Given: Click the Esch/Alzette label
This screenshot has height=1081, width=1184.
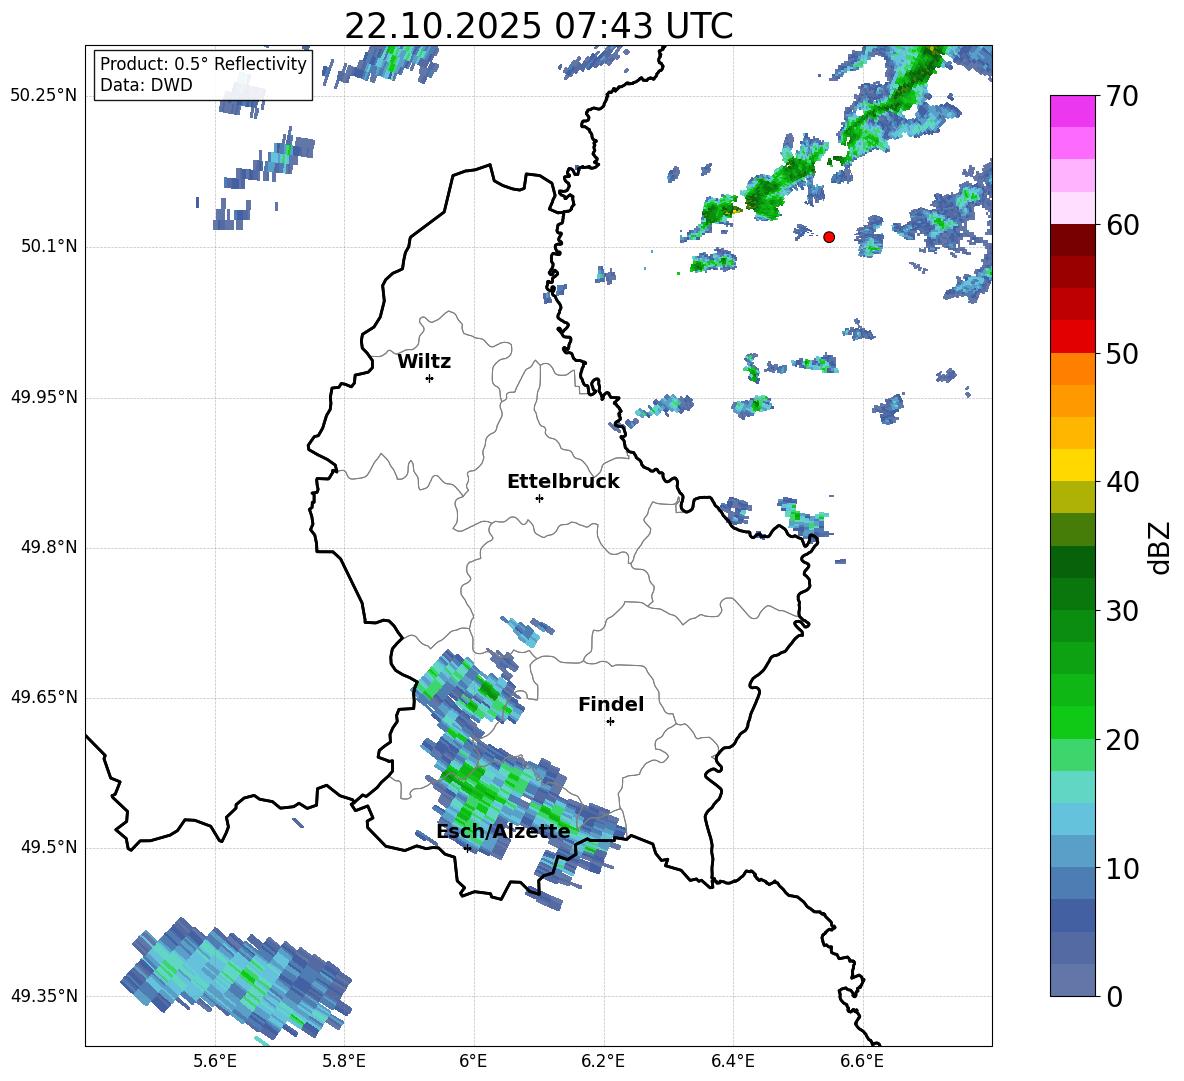Looking at the screenshot, I should 503,831.
